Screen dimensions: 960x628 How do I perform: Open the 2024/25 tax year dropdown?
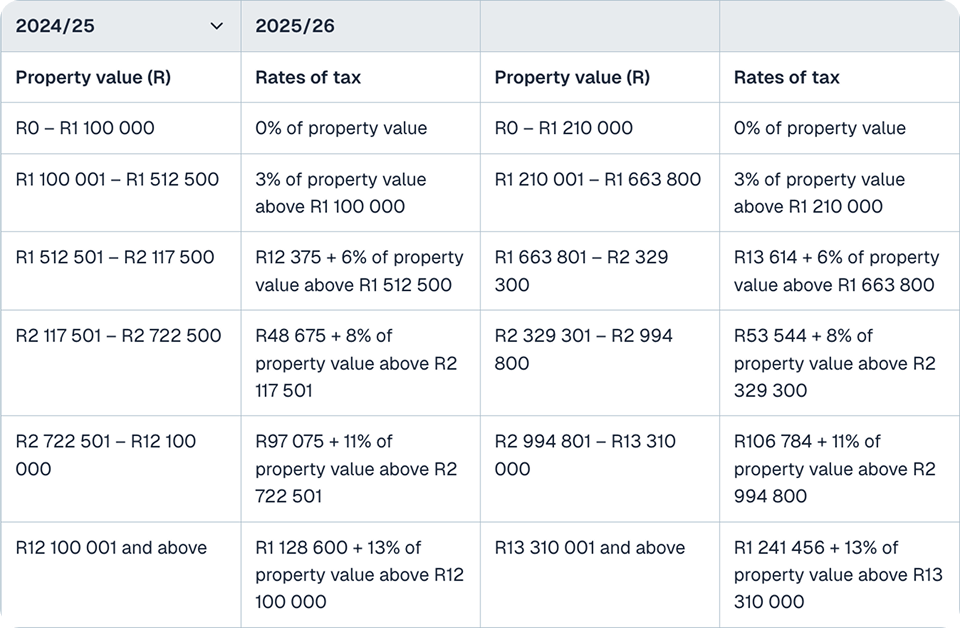[119, 26]
